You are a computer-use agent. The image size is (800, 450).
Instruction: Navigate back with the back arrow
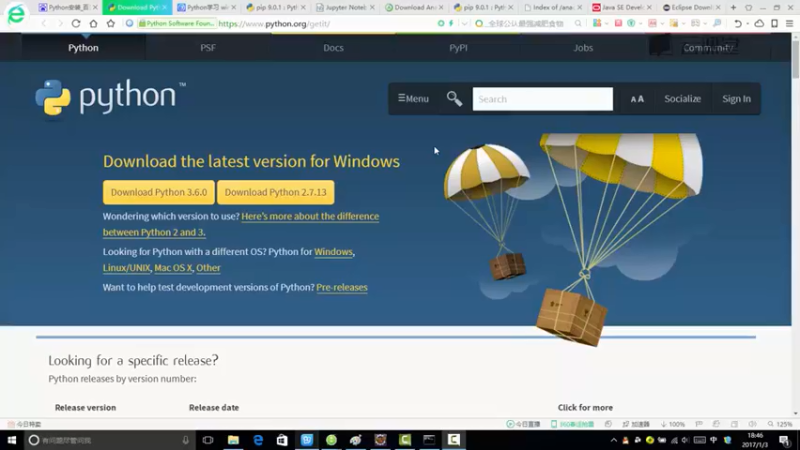44,23
